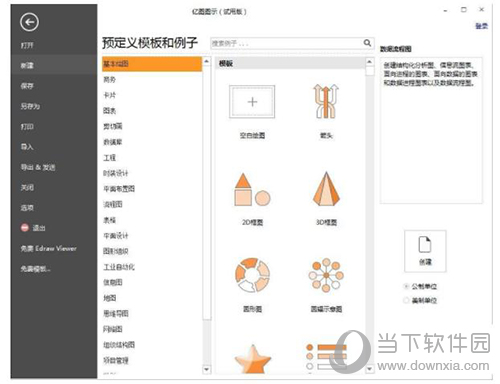Open 导出 & 发送 option

coord(38,167)
